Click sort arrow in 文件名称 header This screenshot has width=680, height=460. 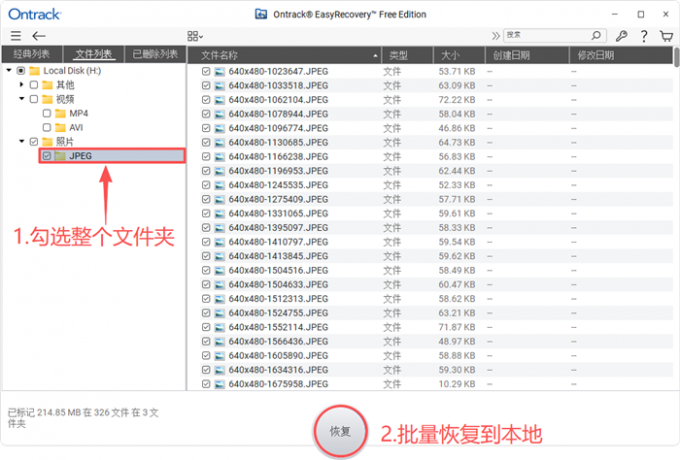pos(375,55)
